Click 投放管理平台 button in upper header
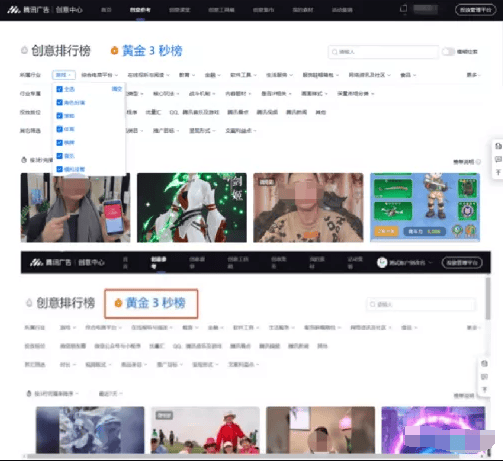 [476, 10]
